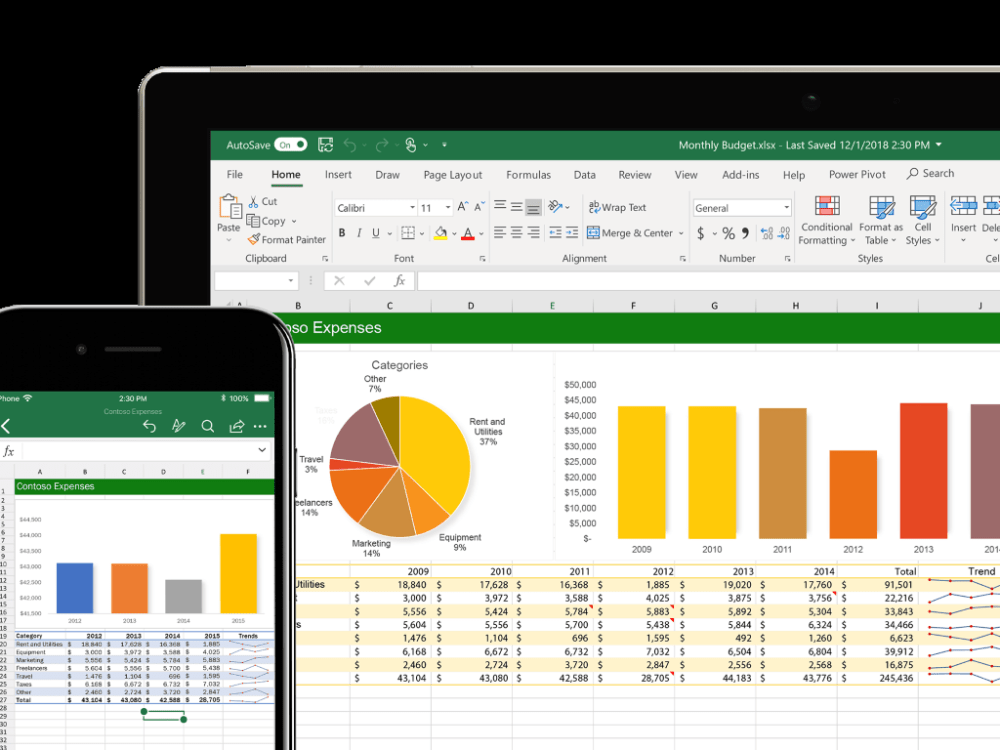1000x750 pixels.
Task: Click the Save icon in the title bar
Action: [325, 145]
